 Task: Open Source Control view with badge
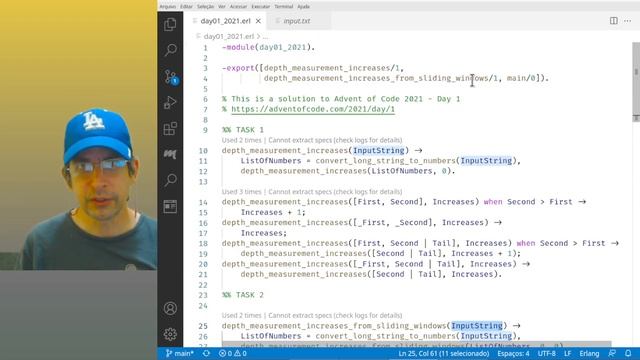[171, 77]
